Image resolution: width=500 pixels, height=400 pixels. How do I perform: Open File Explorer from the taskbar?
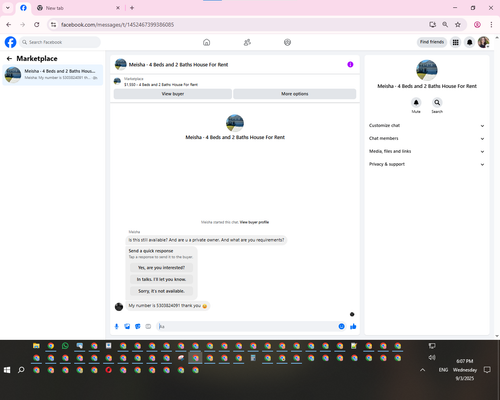[x=36, y=346]
